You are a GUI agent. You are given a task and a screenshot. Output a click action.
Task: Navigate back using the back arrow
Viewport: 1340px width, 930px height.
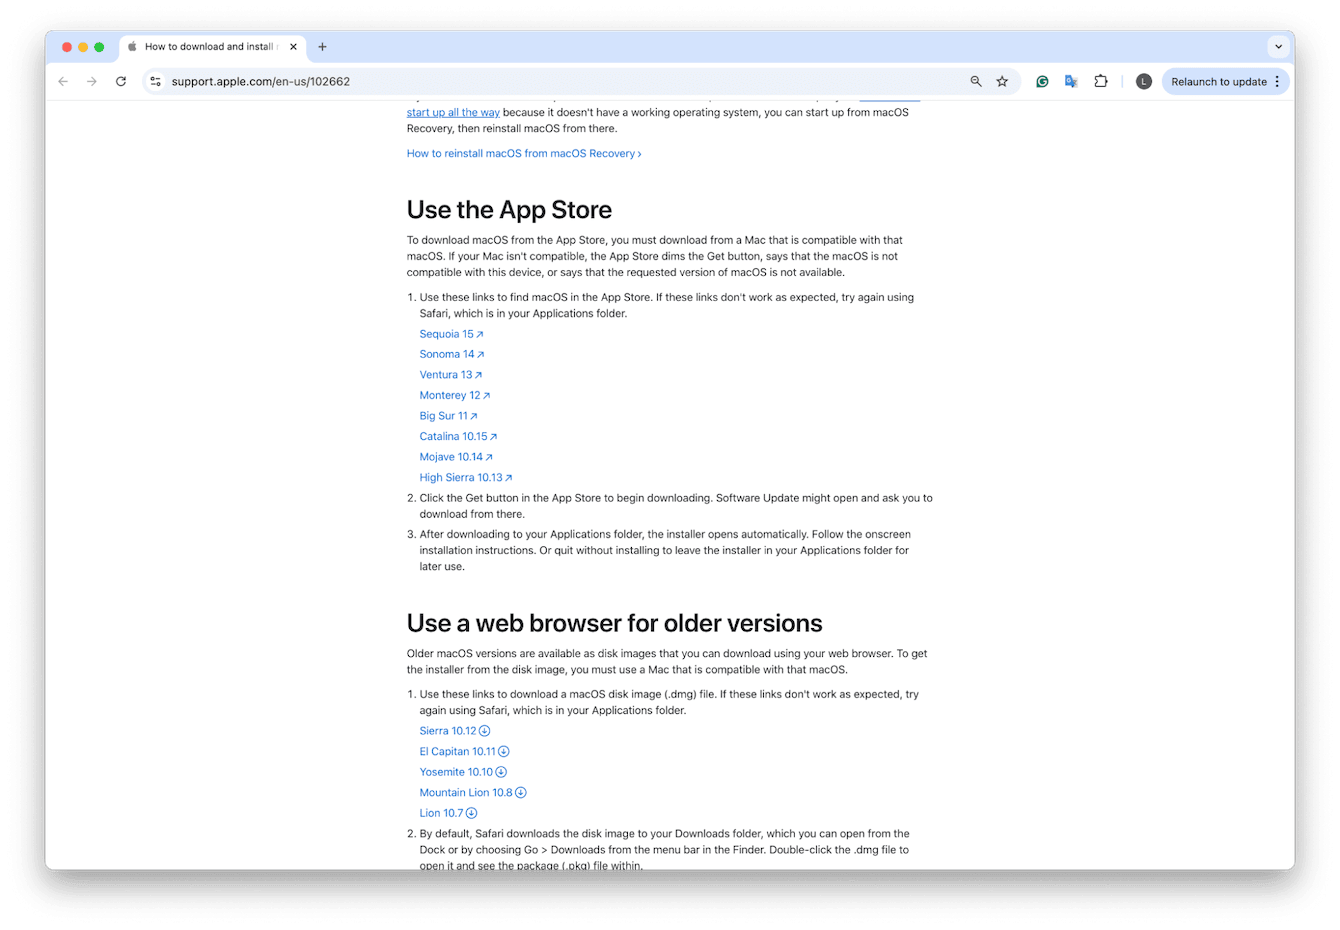(x=62, y=81)
